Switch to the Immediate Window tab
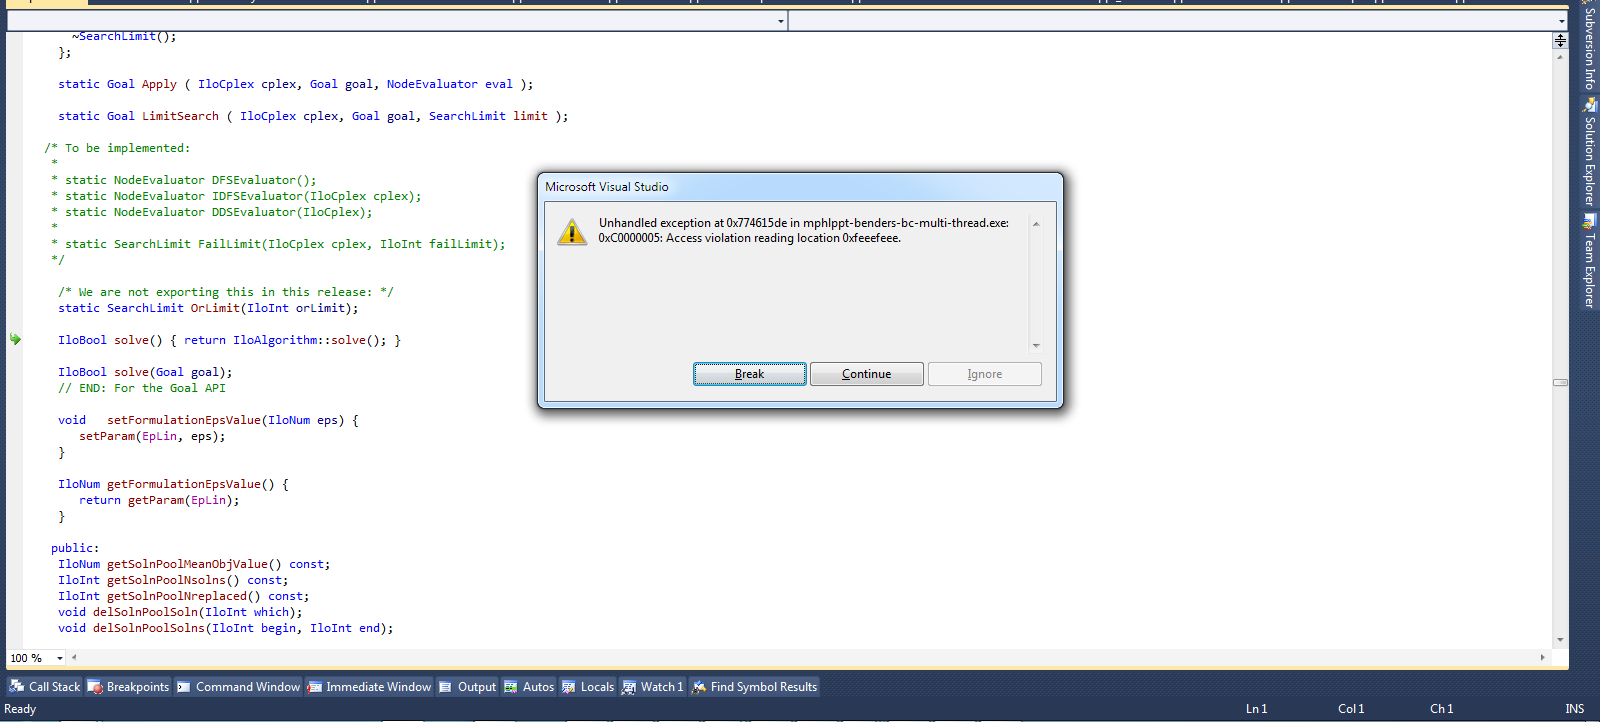The image size is (1600, 722). (x=369, y=687)
